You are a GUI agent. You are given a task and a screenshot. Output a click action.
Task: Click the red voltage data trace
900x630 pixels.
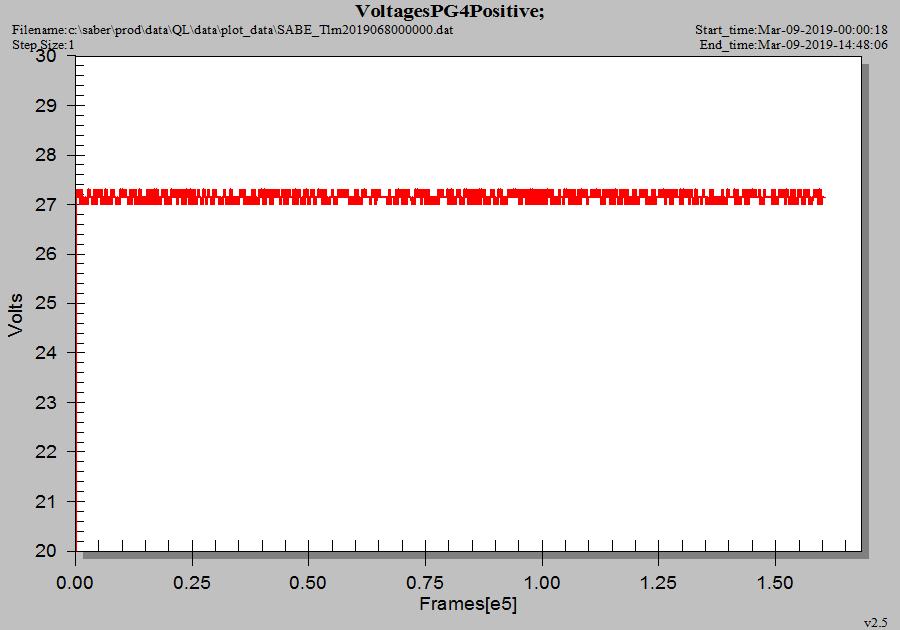click(451, 197)
